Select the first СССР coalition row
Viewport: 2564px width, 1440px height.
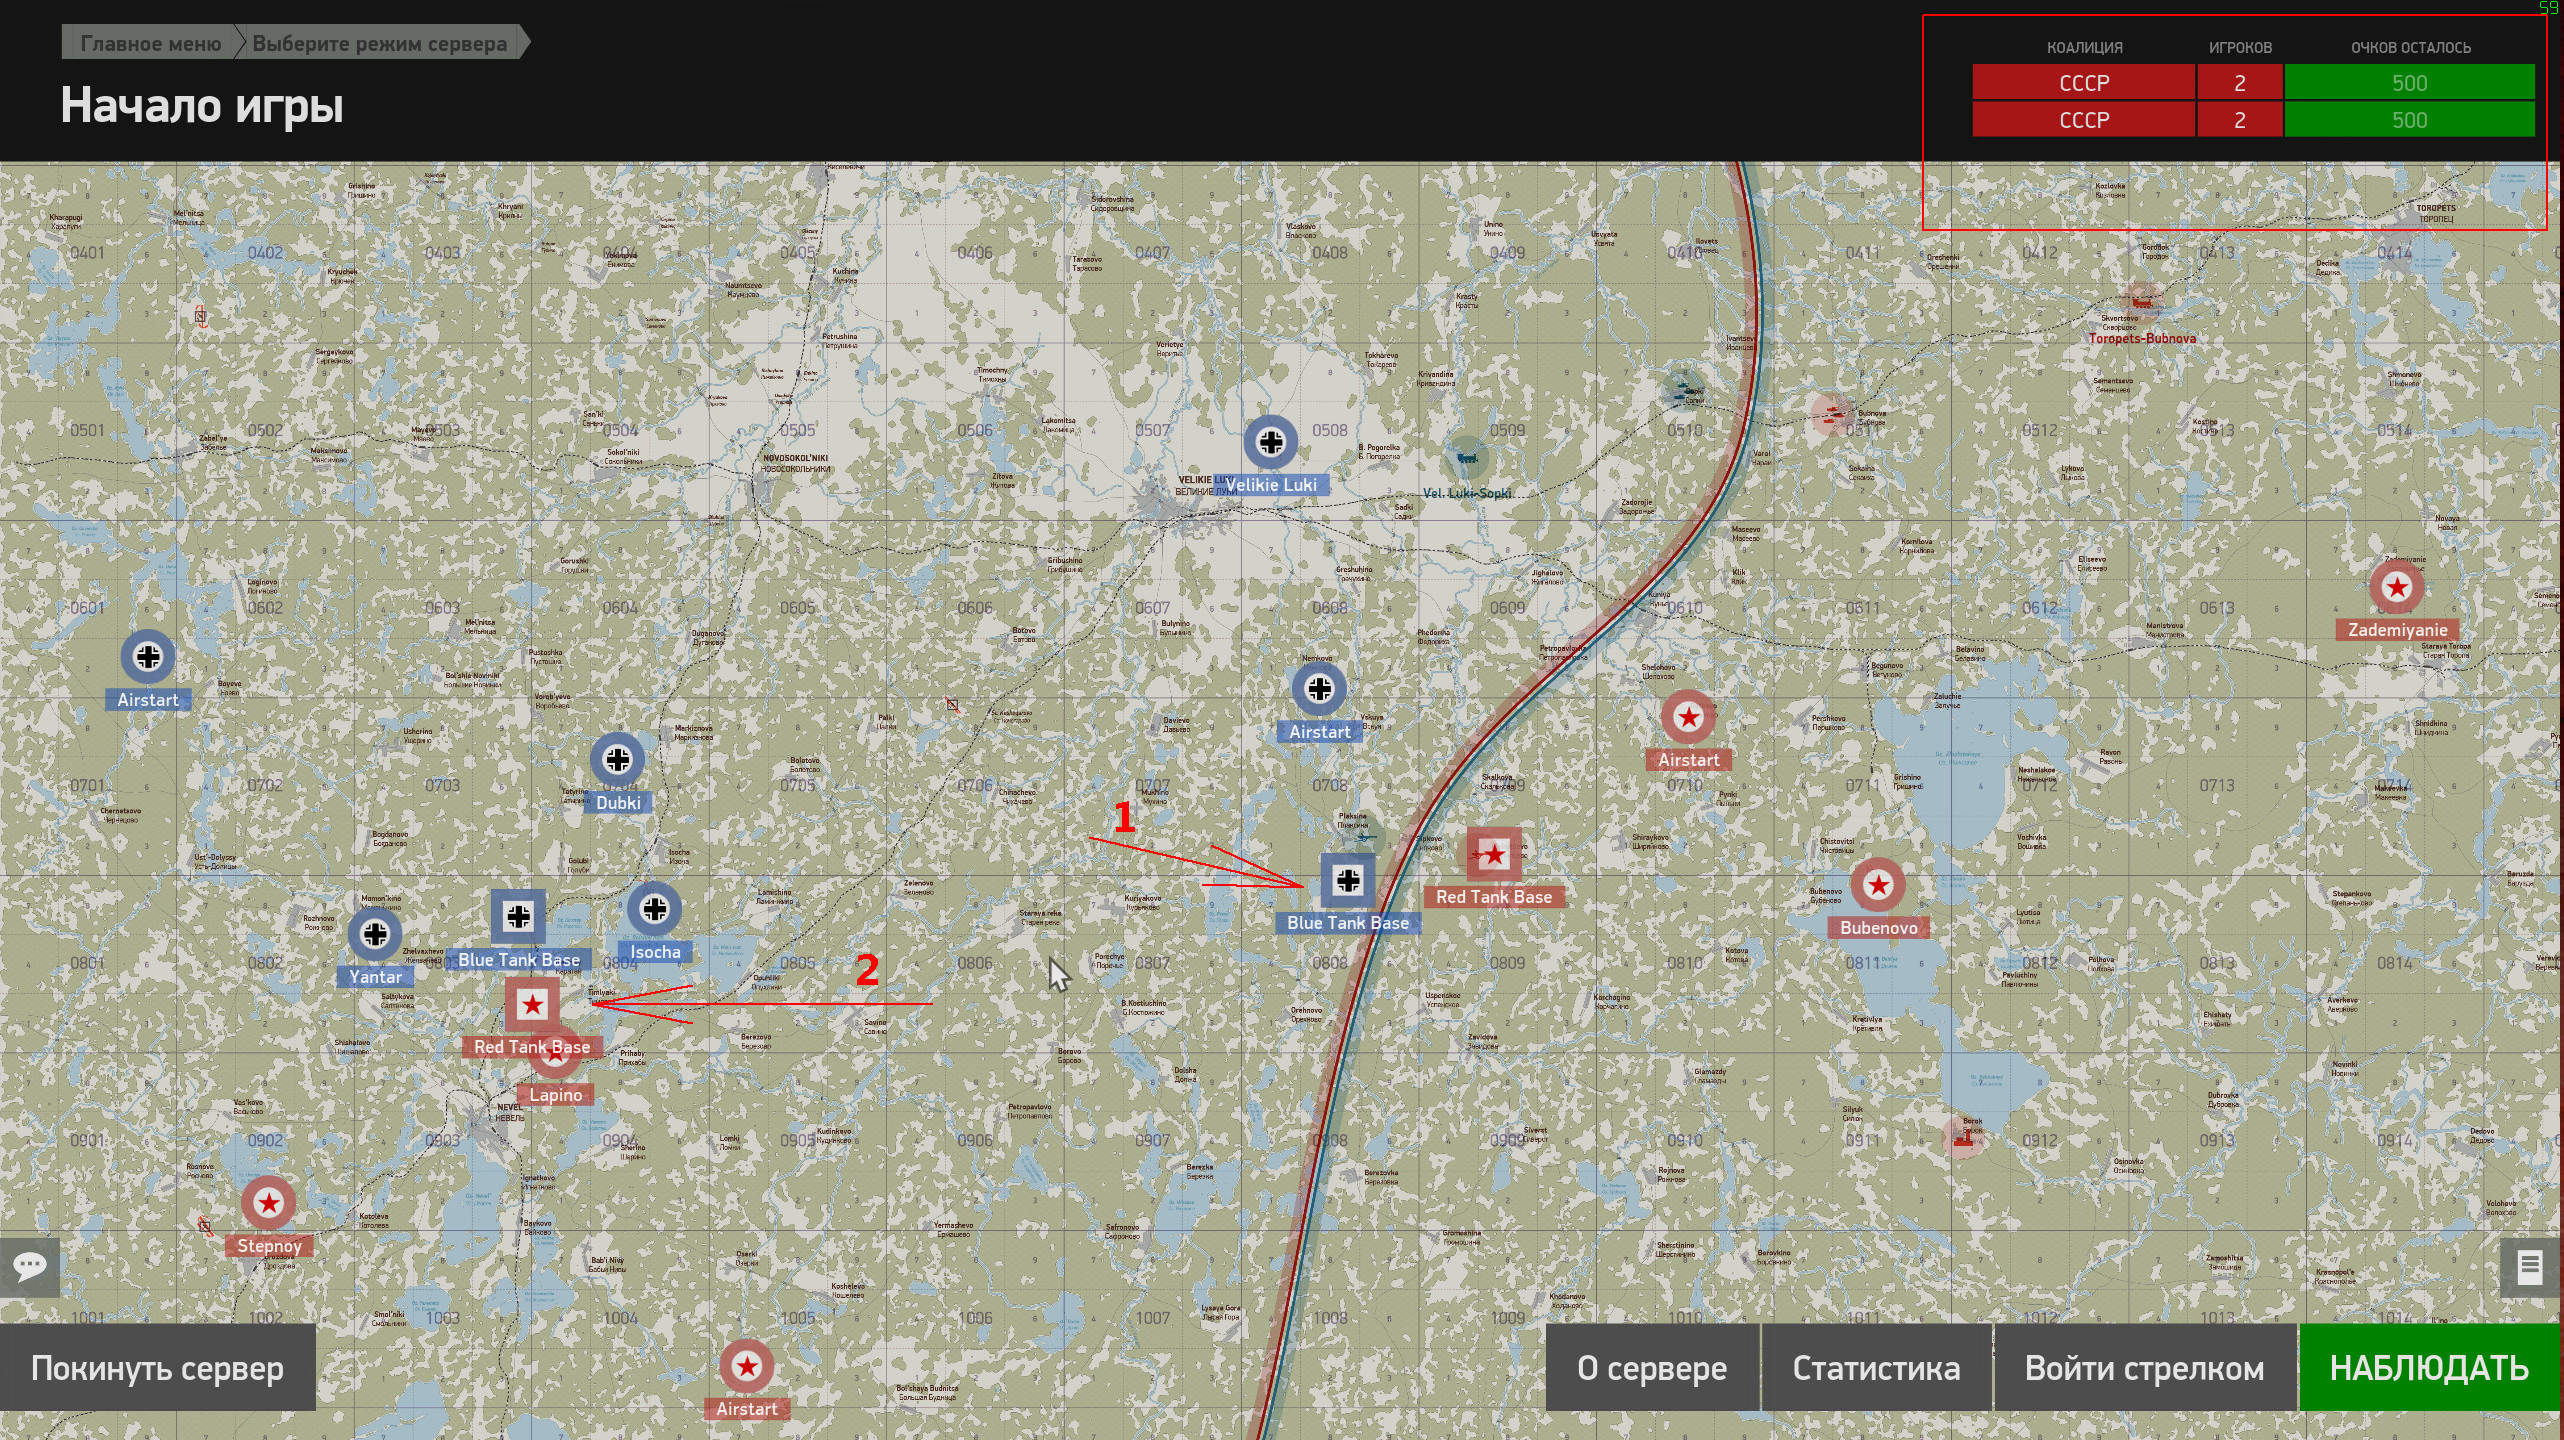[2253, 83]
